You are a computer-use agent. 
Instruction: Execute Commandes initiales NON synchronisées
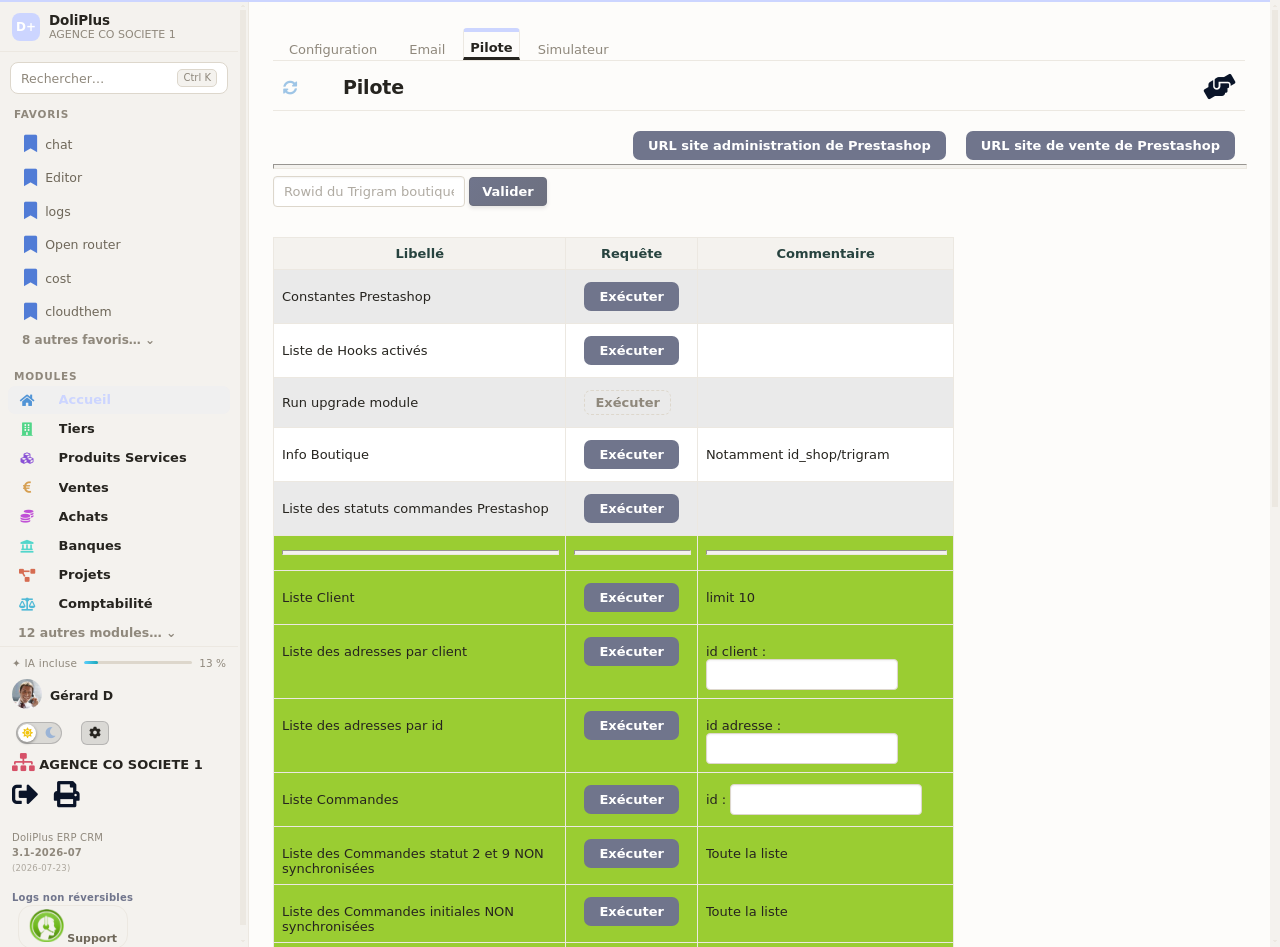point(631,912)
